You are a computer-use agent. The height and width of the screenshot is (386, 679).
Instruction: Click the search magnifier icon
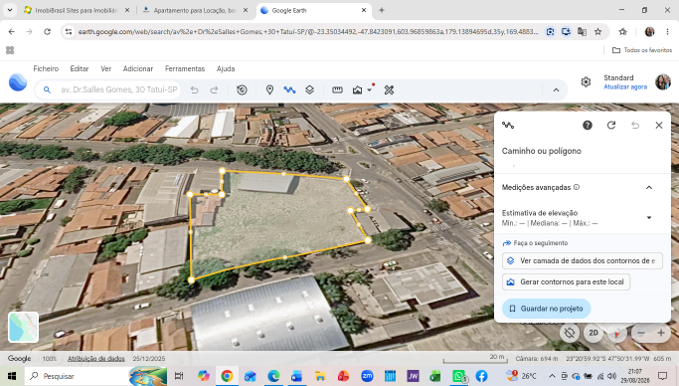pos(47,90)
